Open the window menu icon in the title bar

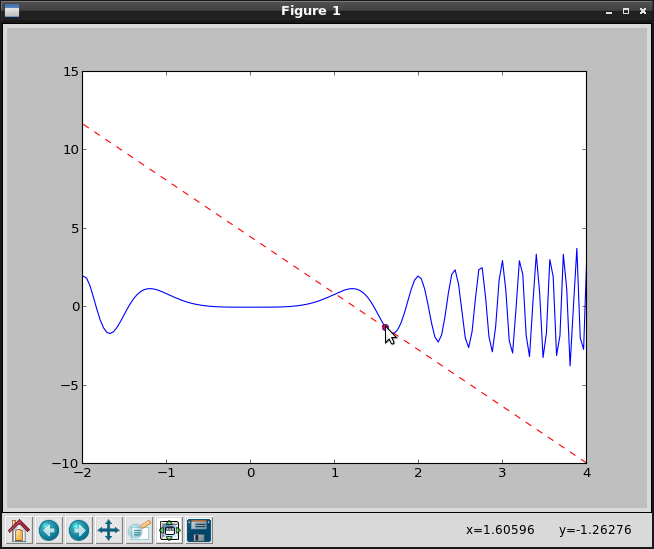pyautogui.click(x=12, y=11)
